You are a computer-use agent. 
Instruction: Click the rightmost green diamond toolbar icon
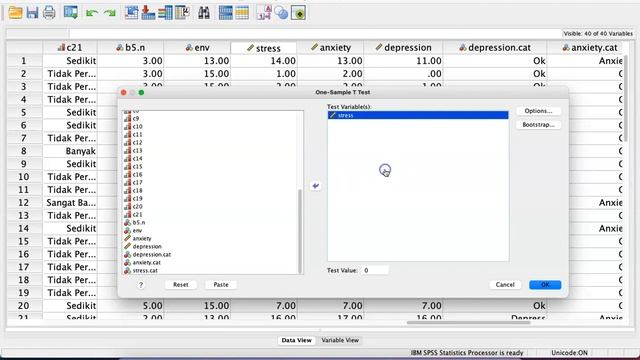298,13
